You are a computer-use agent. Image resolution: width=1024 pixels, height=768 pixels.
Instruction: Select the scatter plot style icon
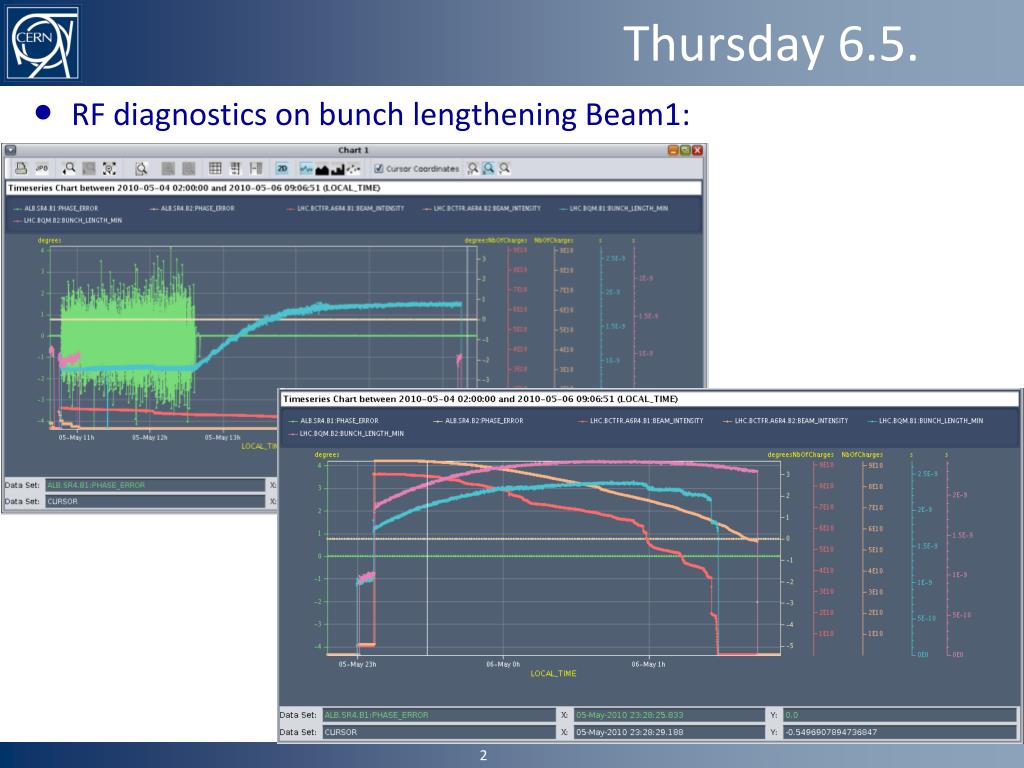(x=353, y=168)
